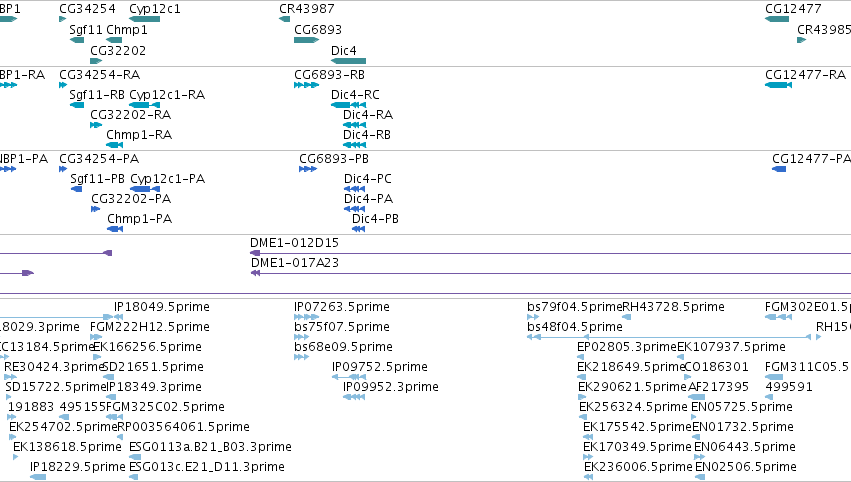
Task: Select the Sgf11 gene label
Action: click(x=86, y=30)
